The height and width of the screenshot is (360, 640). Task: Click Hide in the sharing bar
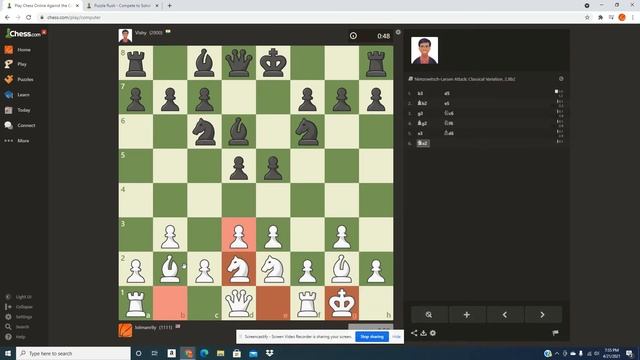coord(396,337)
